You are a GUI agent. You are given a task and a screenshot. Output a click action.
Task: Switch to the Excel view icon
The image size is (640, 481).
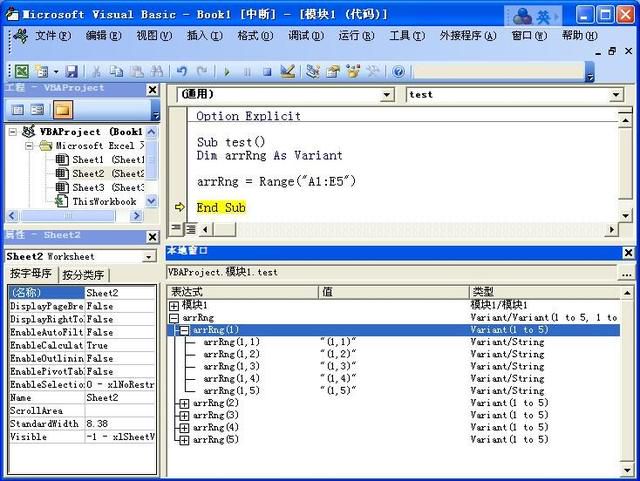pos(21,71)
